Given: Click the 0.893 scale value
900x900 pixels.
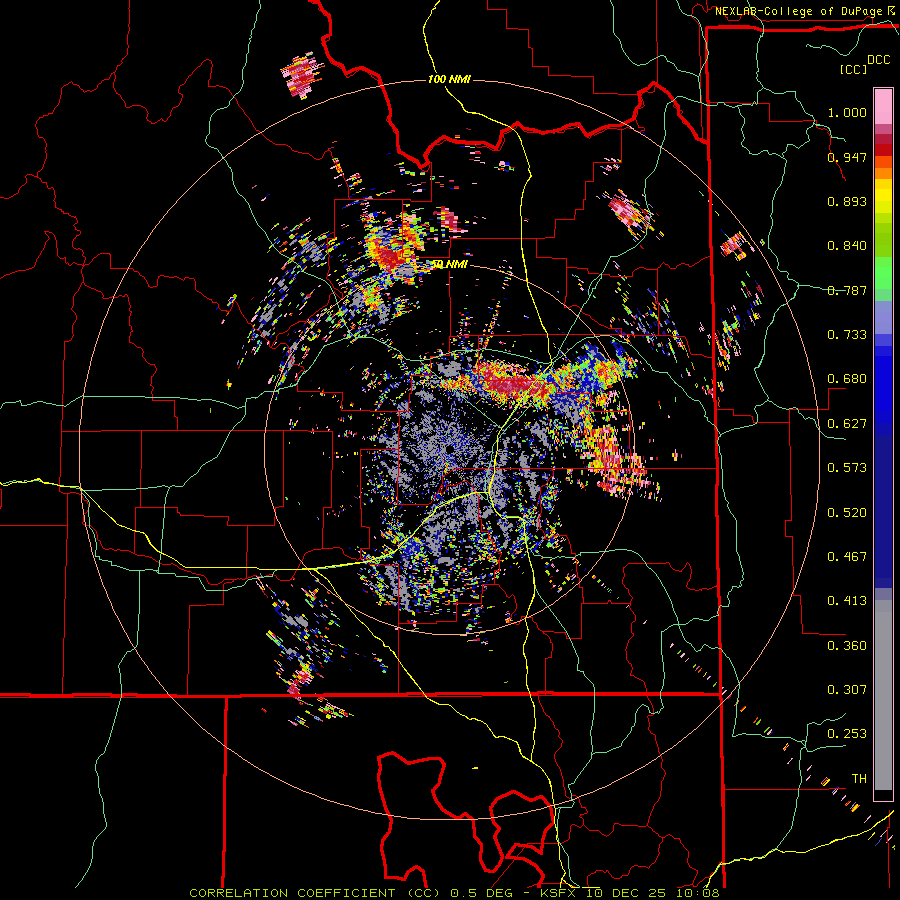Looking at the screenshot, I should click(x=847, y=201).
